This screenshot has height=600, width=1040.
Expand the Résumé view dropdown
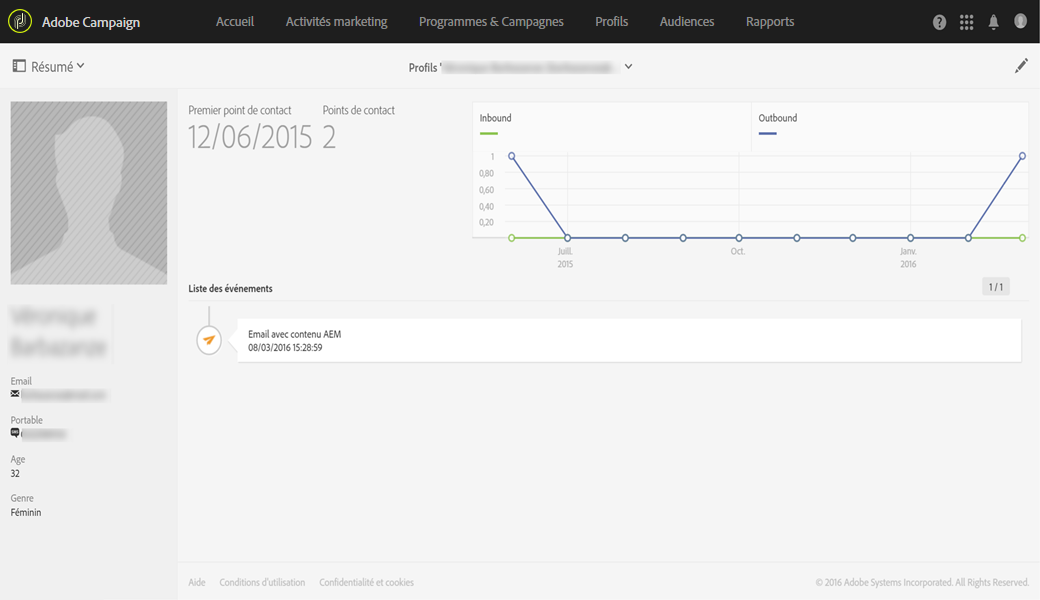[x=80, y=66]
